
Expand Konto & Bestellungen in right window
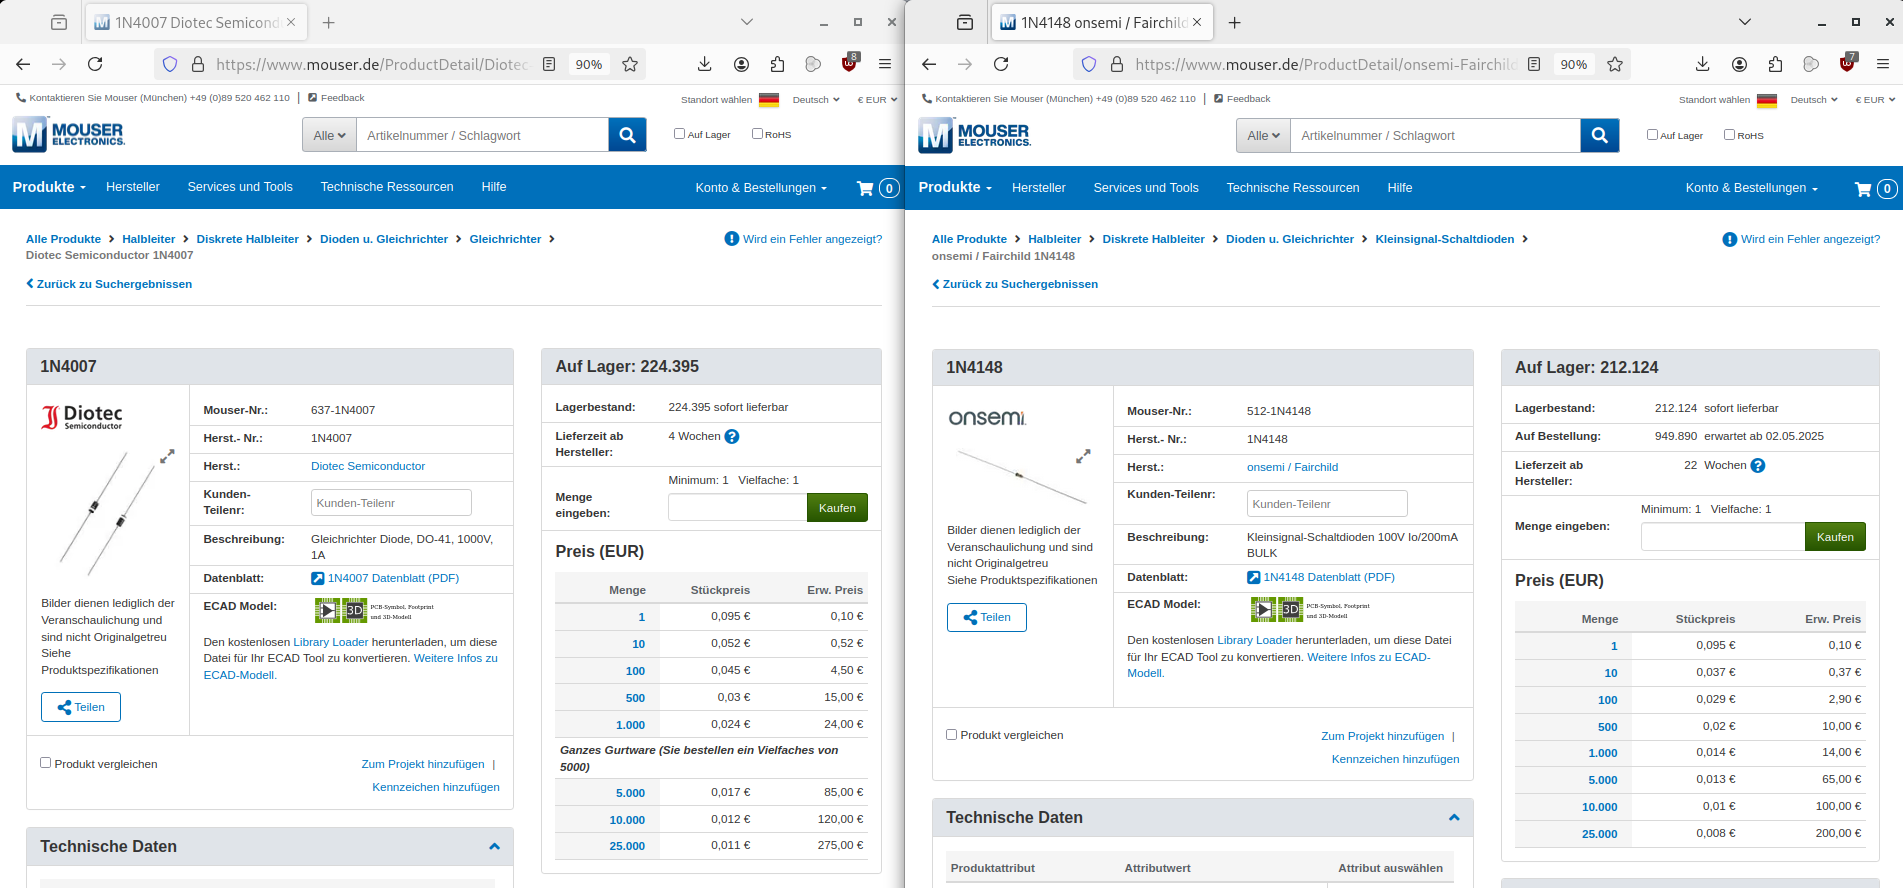click(1751, 188)
